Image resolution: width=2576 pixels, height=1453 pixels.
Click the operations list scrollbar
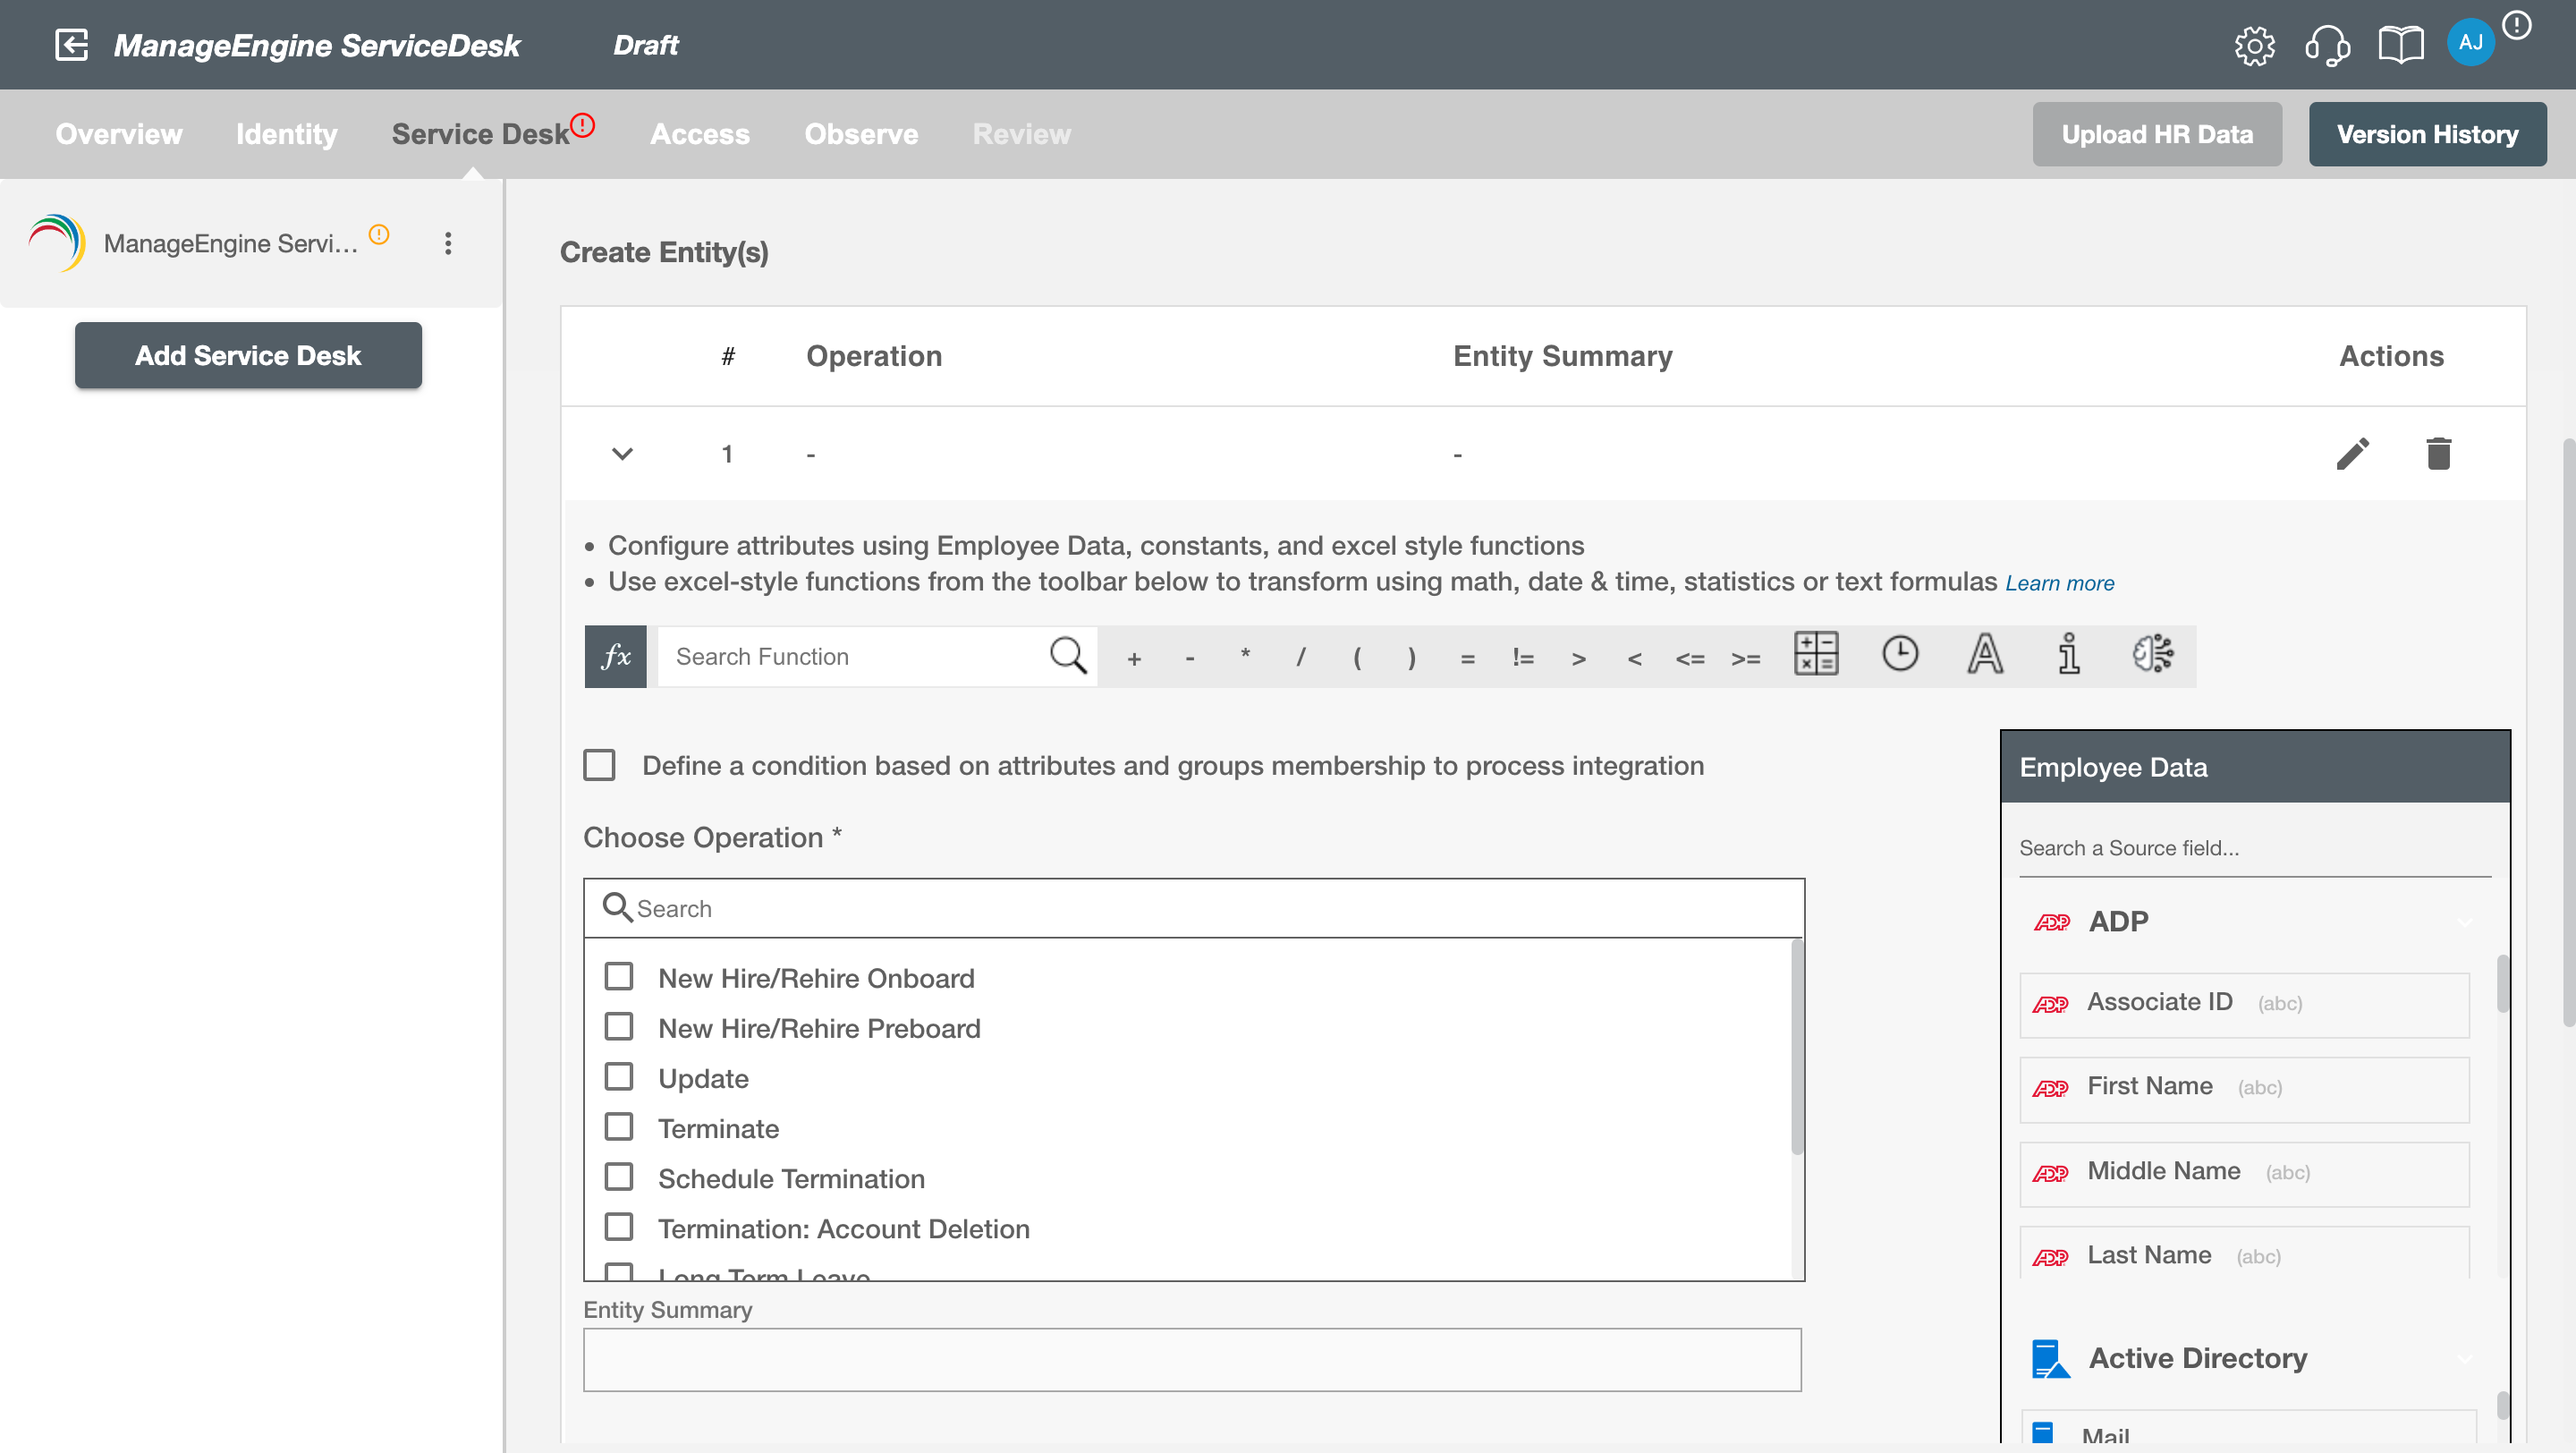click(1796, 1045)
